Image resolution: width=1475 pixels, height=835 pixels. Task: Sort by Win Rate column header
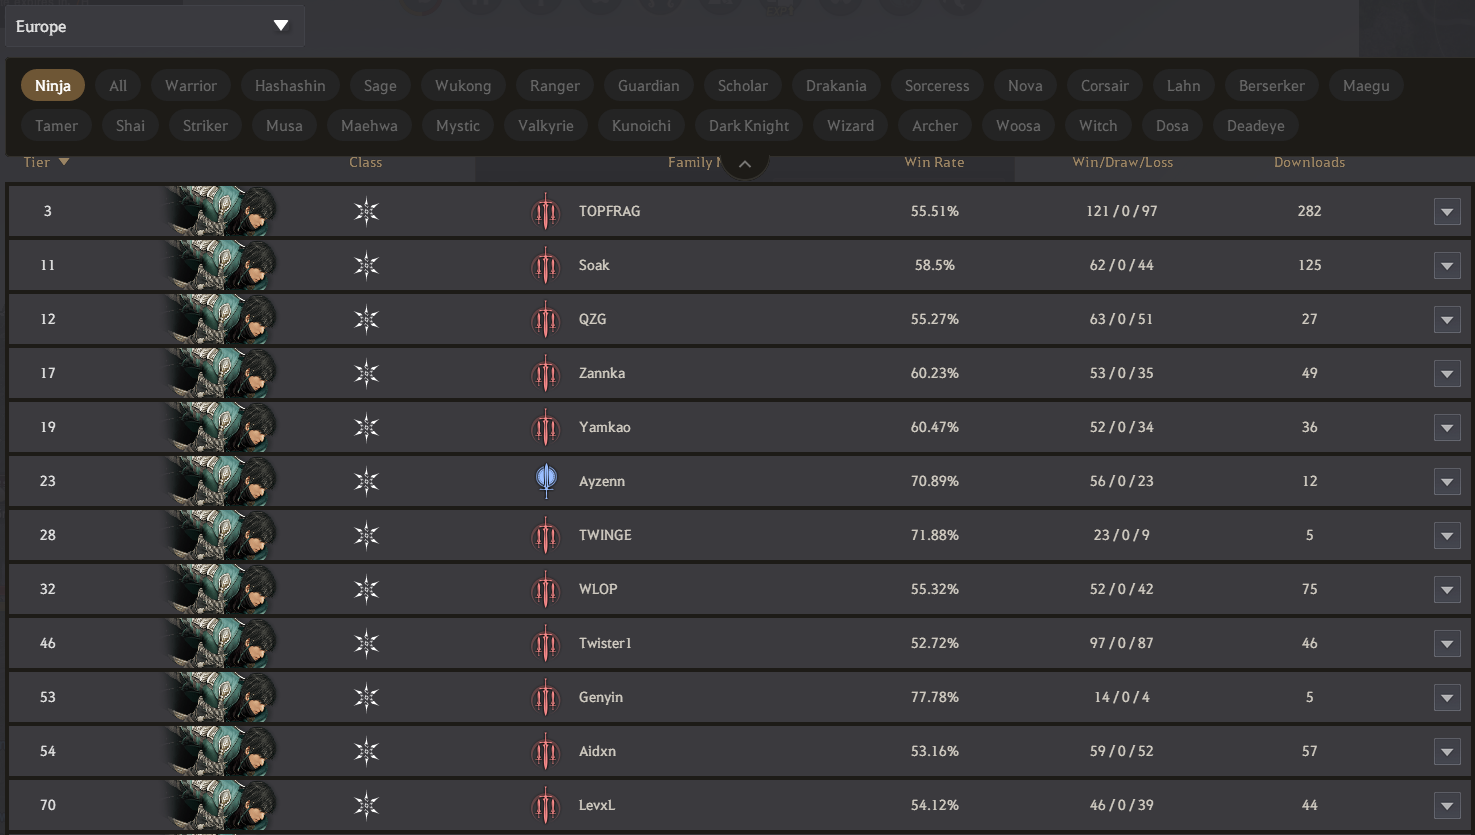[x=934, y=162]
